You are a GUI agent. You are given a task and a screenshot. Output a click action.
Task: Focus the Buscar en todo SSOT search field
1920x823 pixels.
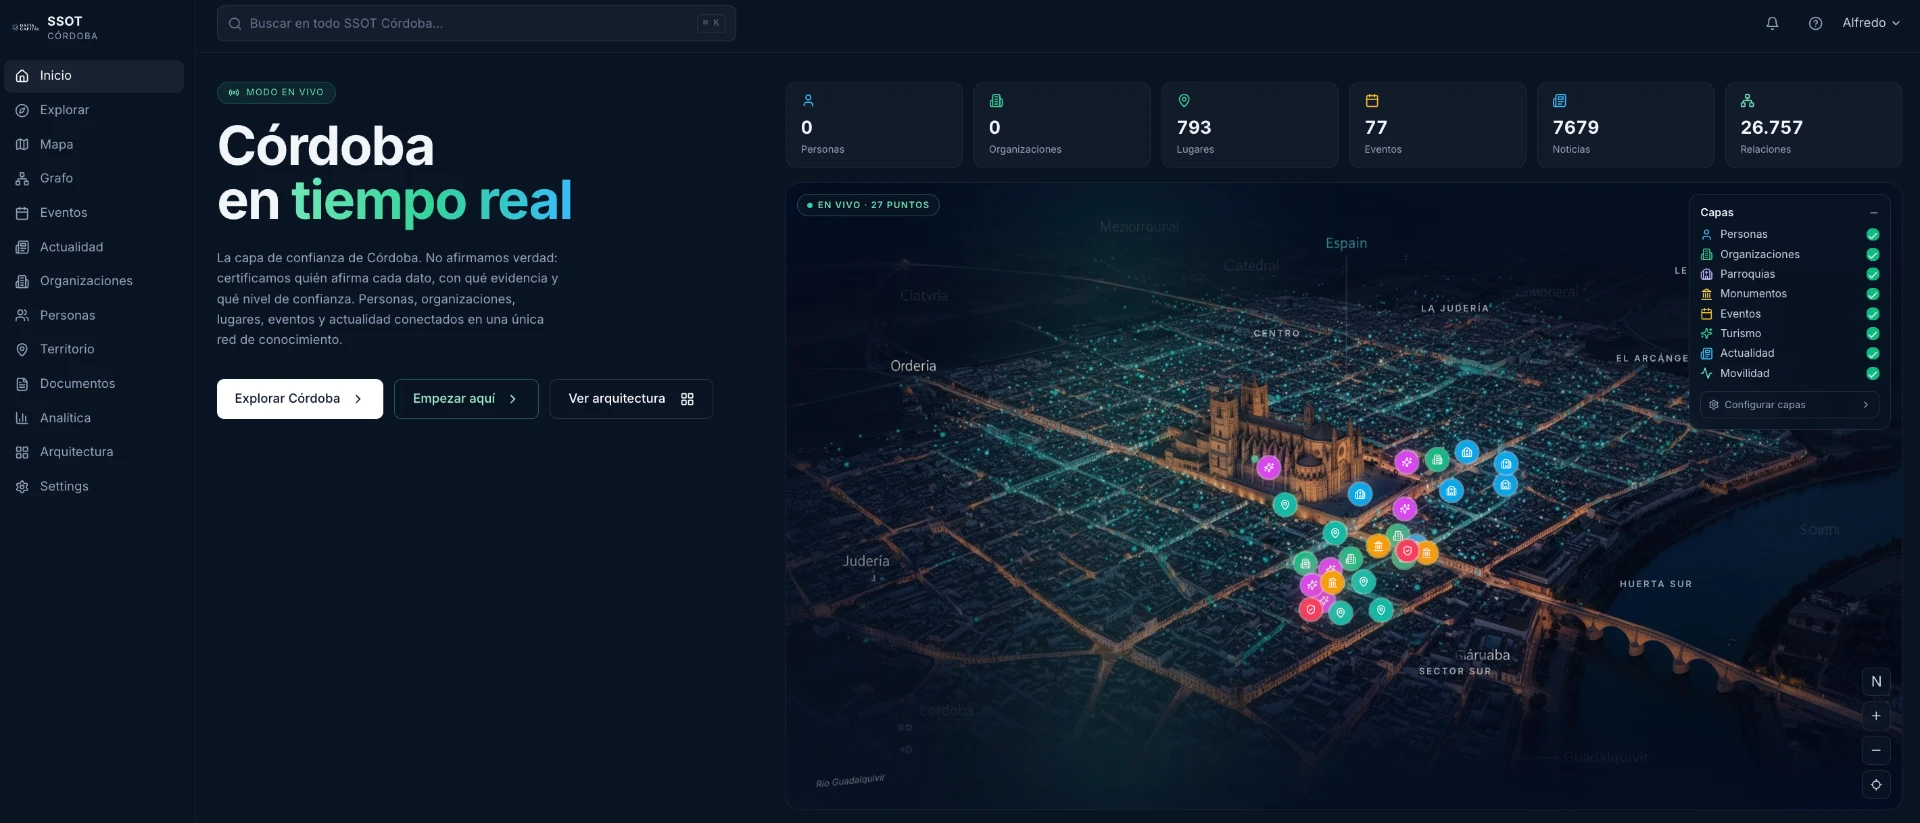coord(476,23)
